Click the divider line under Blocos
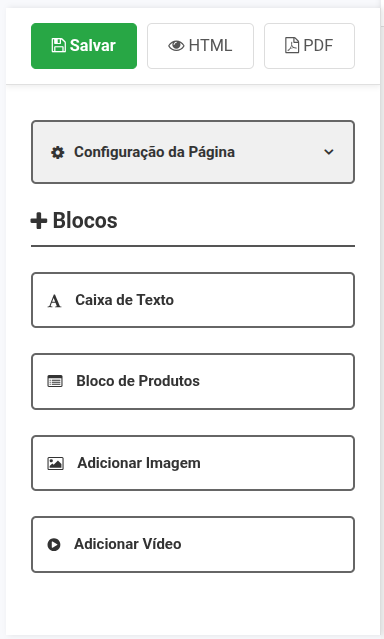 click(x=193, y=246)
